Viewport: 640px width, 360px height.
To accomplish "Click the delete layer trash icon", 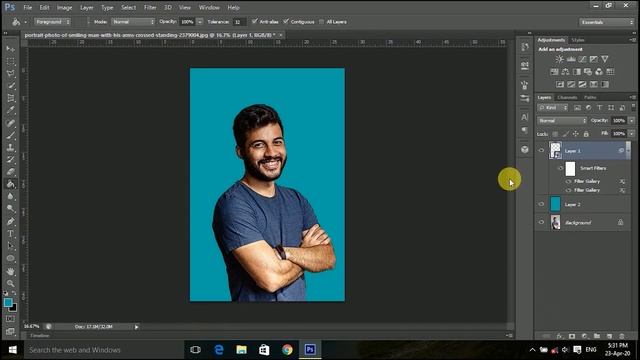I will point(622,336).
